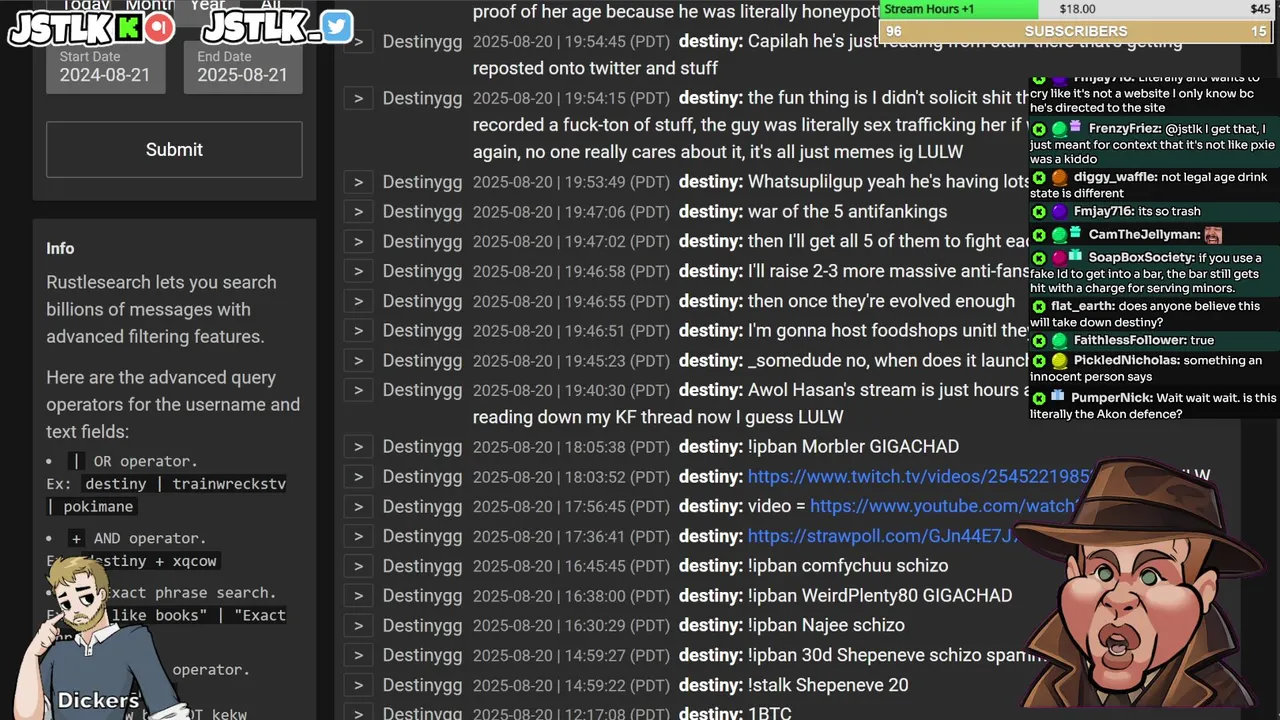
Task: Expand the 18:03:52 twitch link row
Action: [358, 477]
